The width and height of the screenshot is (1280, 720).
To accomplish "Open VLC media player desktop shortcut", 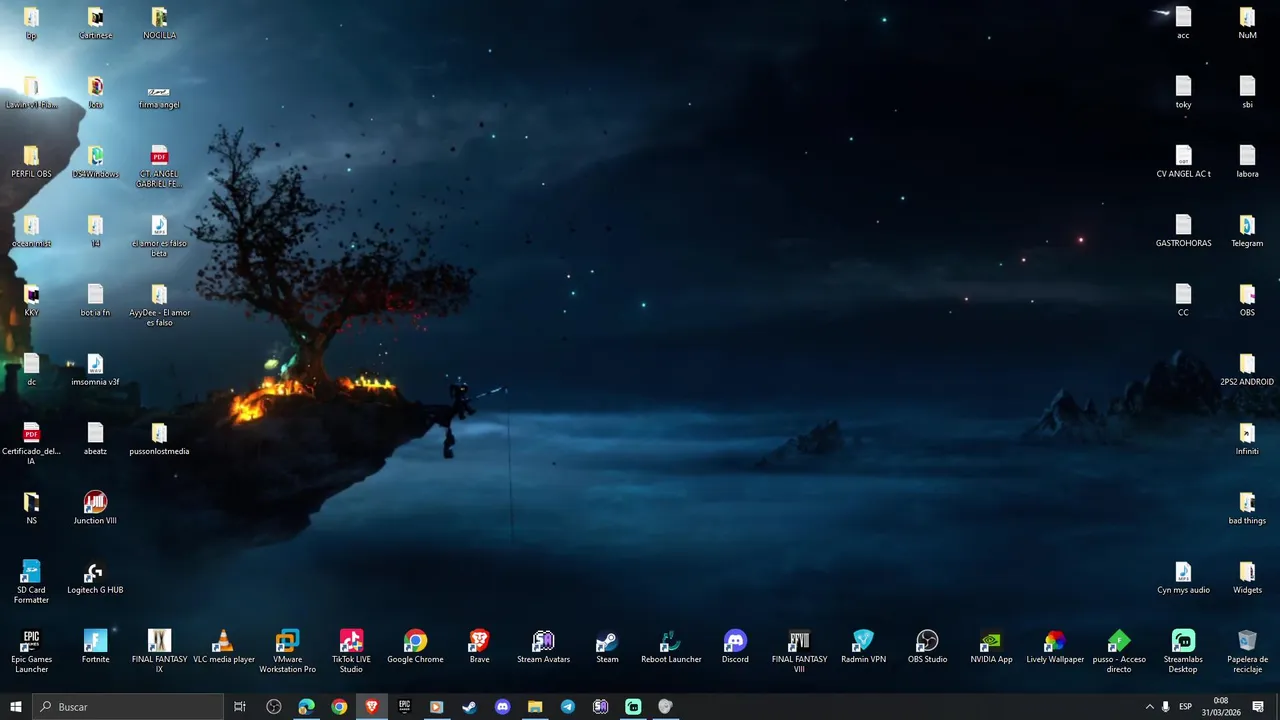I will 223,647.
